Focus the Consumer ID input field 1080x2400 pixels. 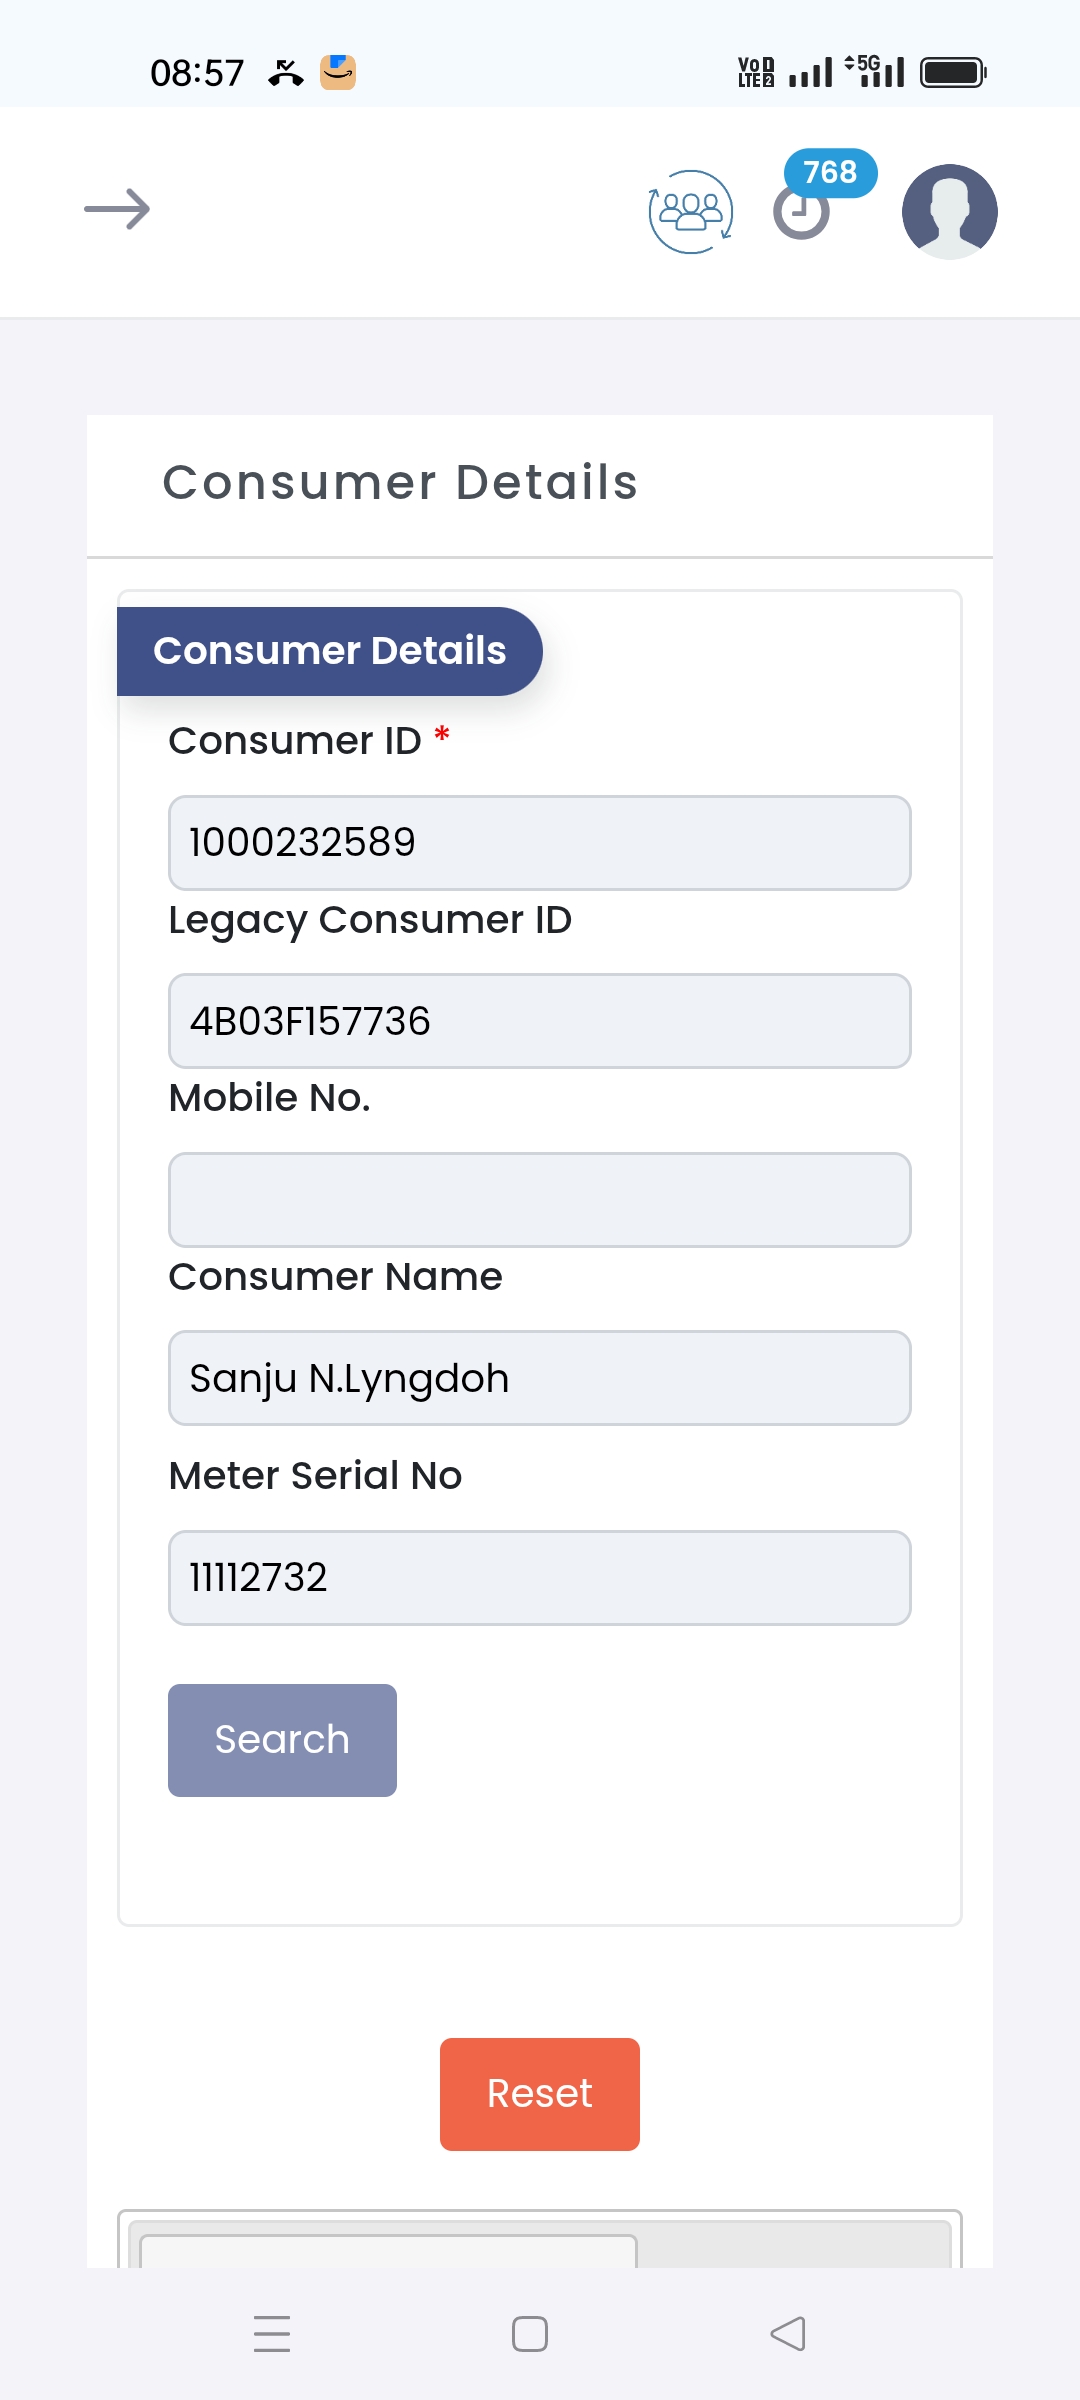click(x=540, y=843)
